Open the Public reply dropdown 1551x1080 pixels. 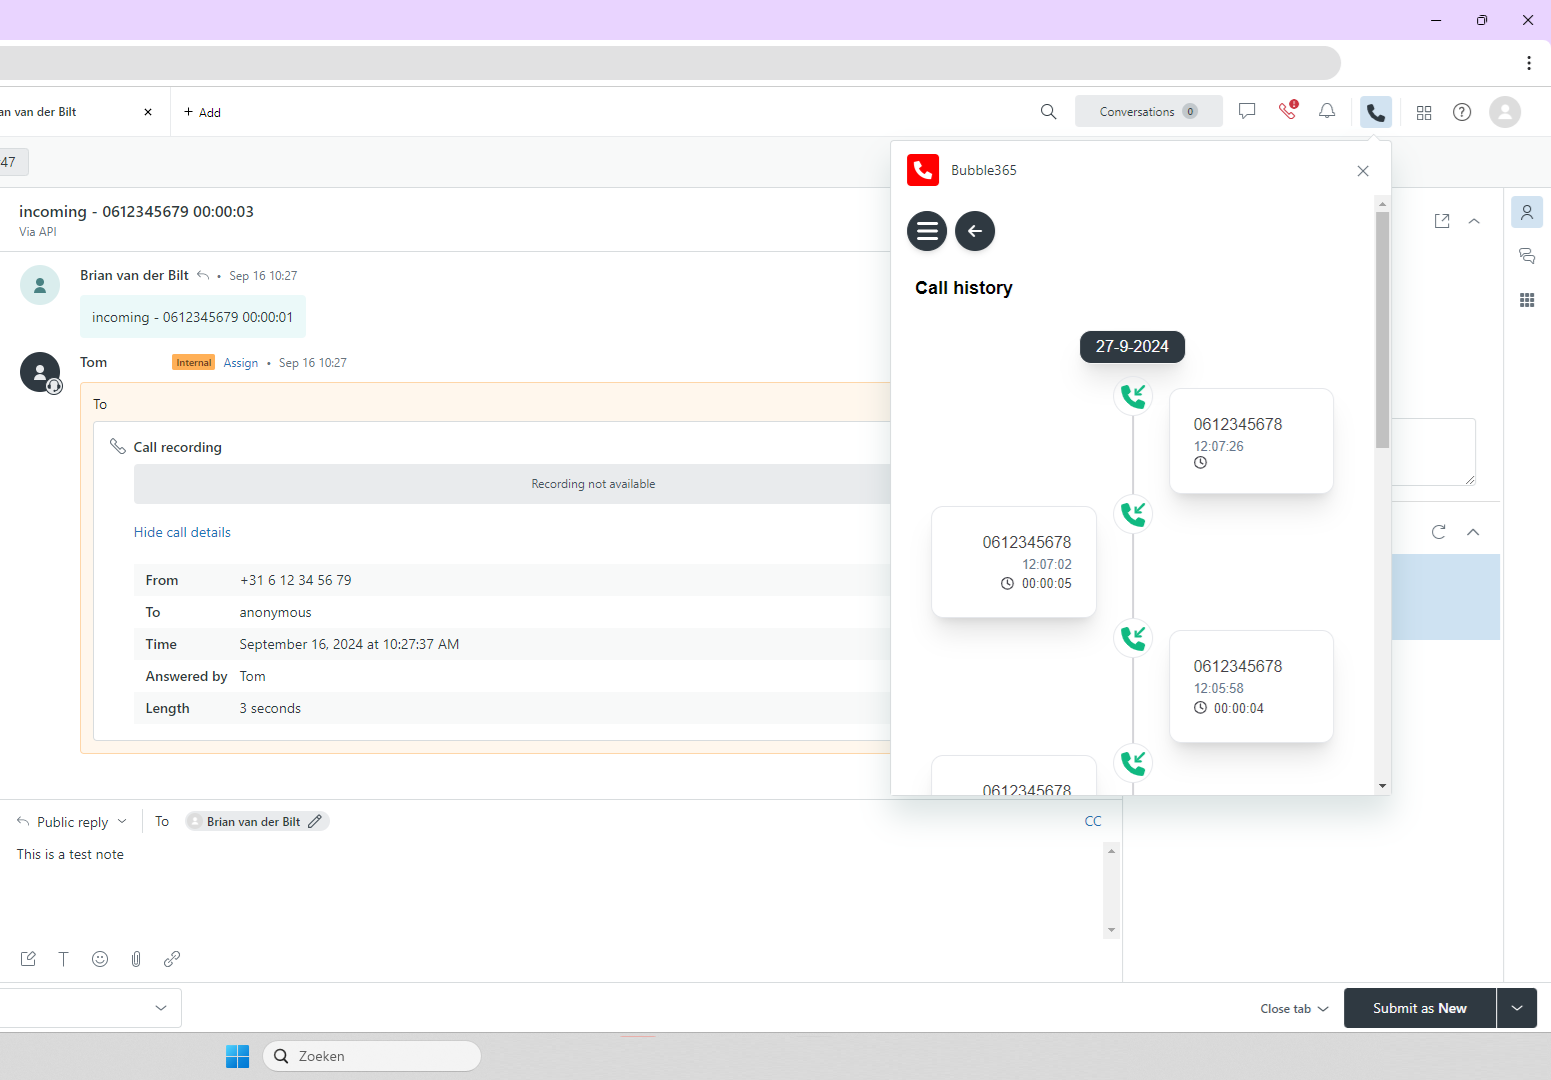click(73, 822)
